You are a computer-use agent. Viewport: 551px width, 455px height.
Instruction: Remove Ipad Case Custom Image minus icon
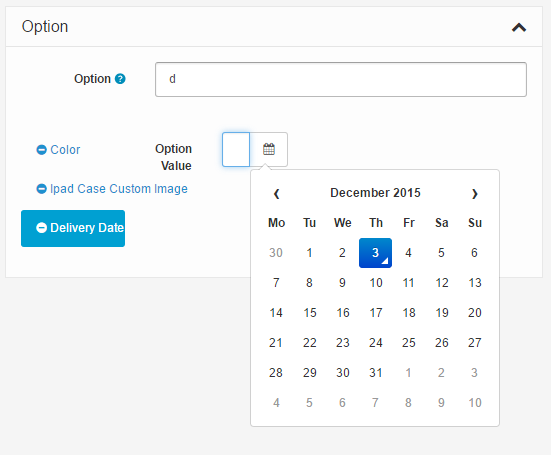pyautogui.click(x=41, y=189)
